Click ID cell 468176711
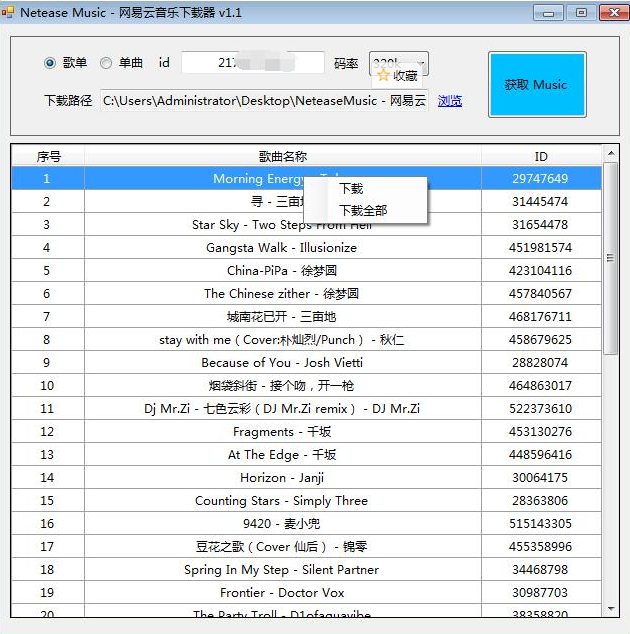 (x=541, y=317)
